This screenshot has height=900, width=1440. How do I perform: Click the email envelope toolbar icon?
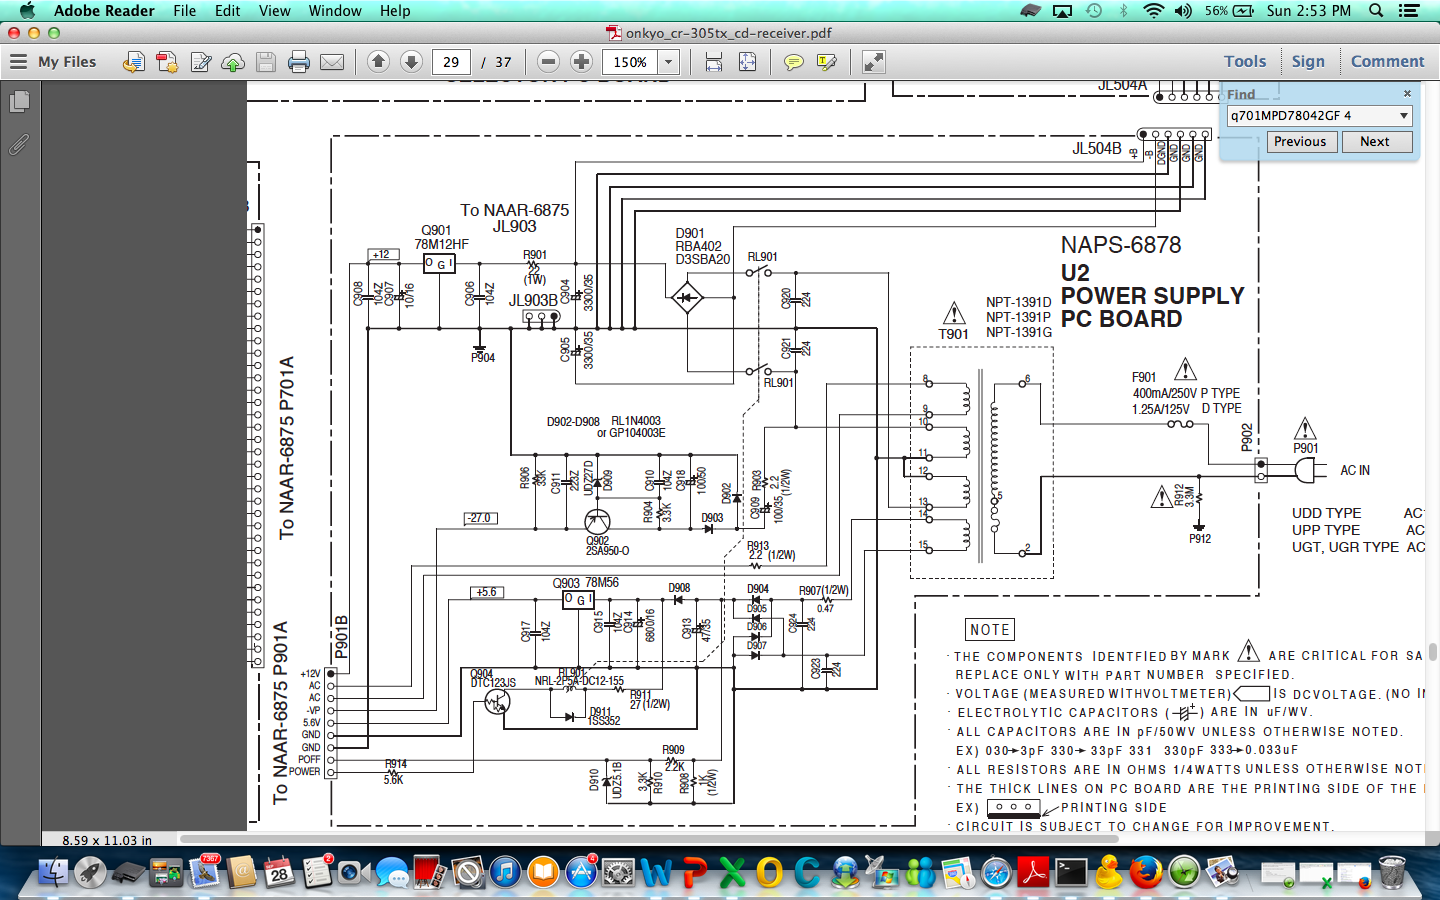tap(332, 62)
